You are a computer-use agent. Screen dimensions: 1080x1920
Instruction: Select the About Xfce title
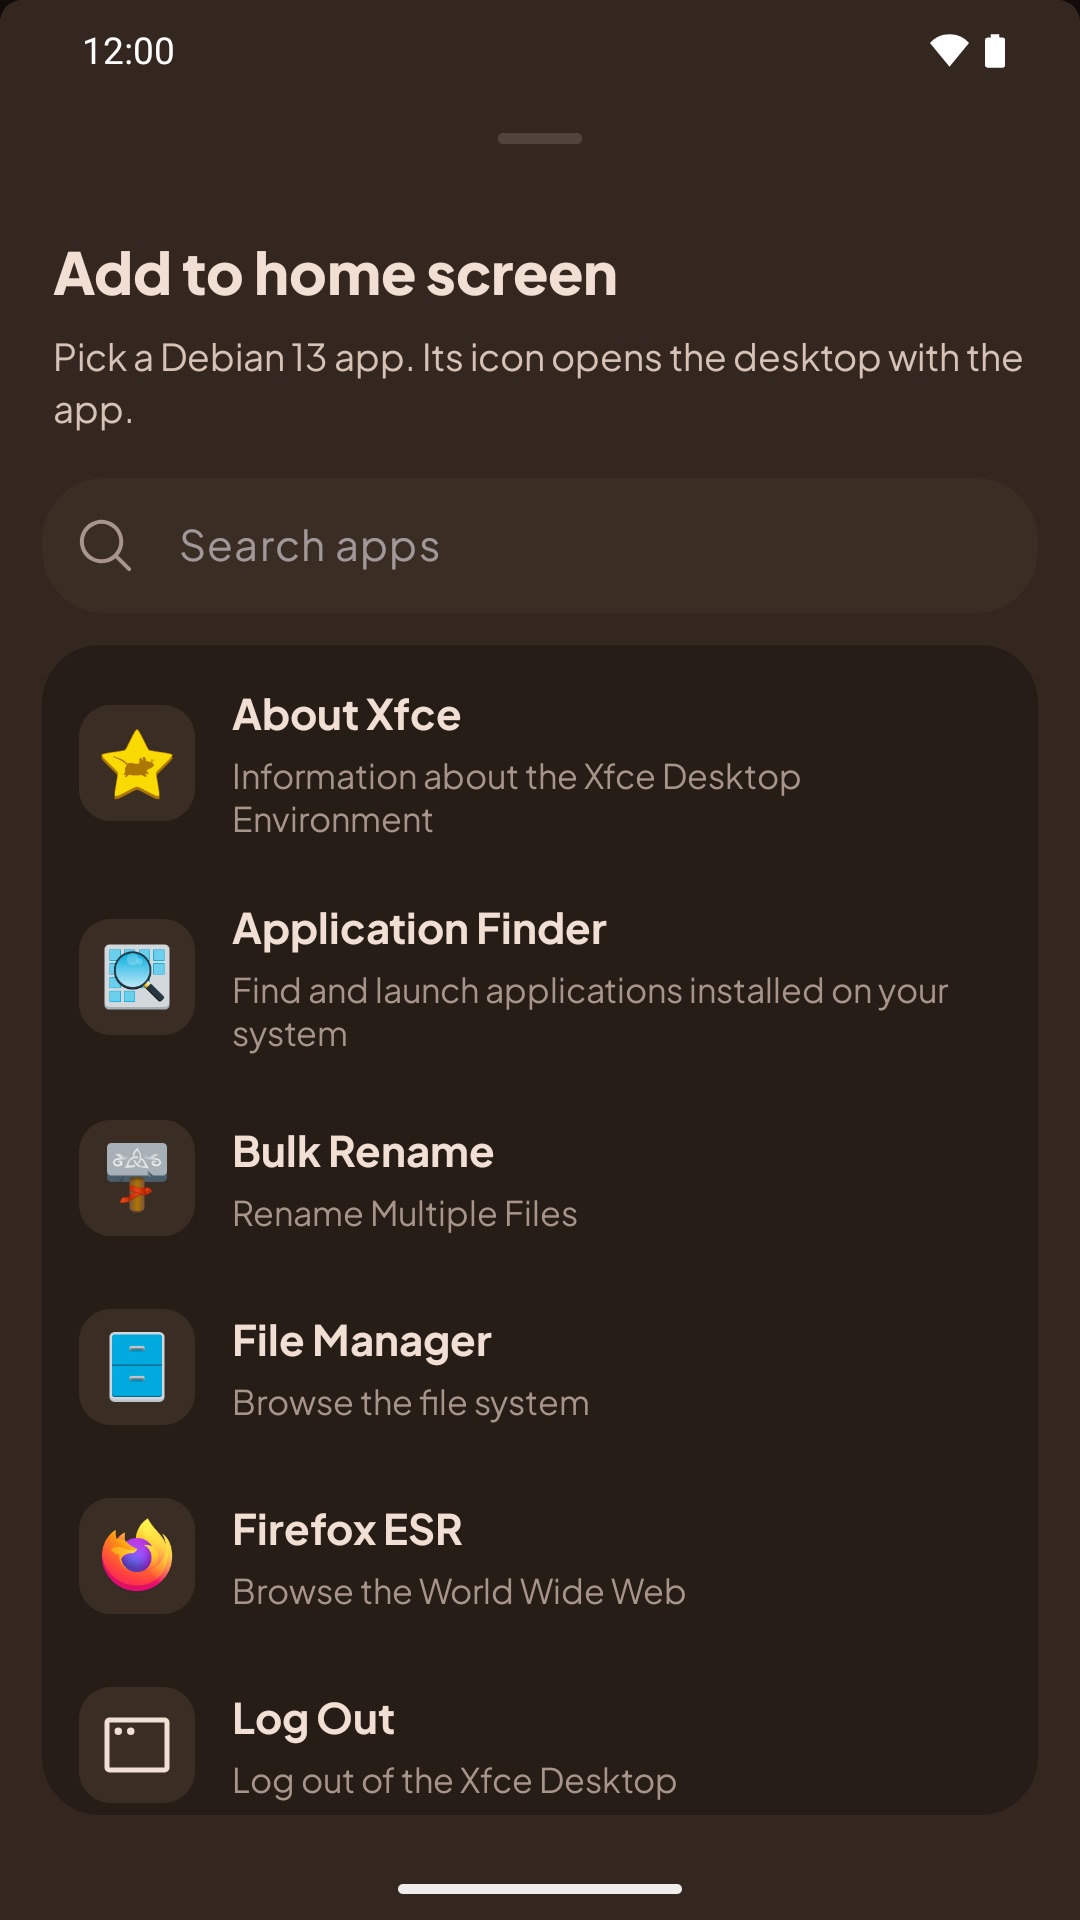(347, 715)
